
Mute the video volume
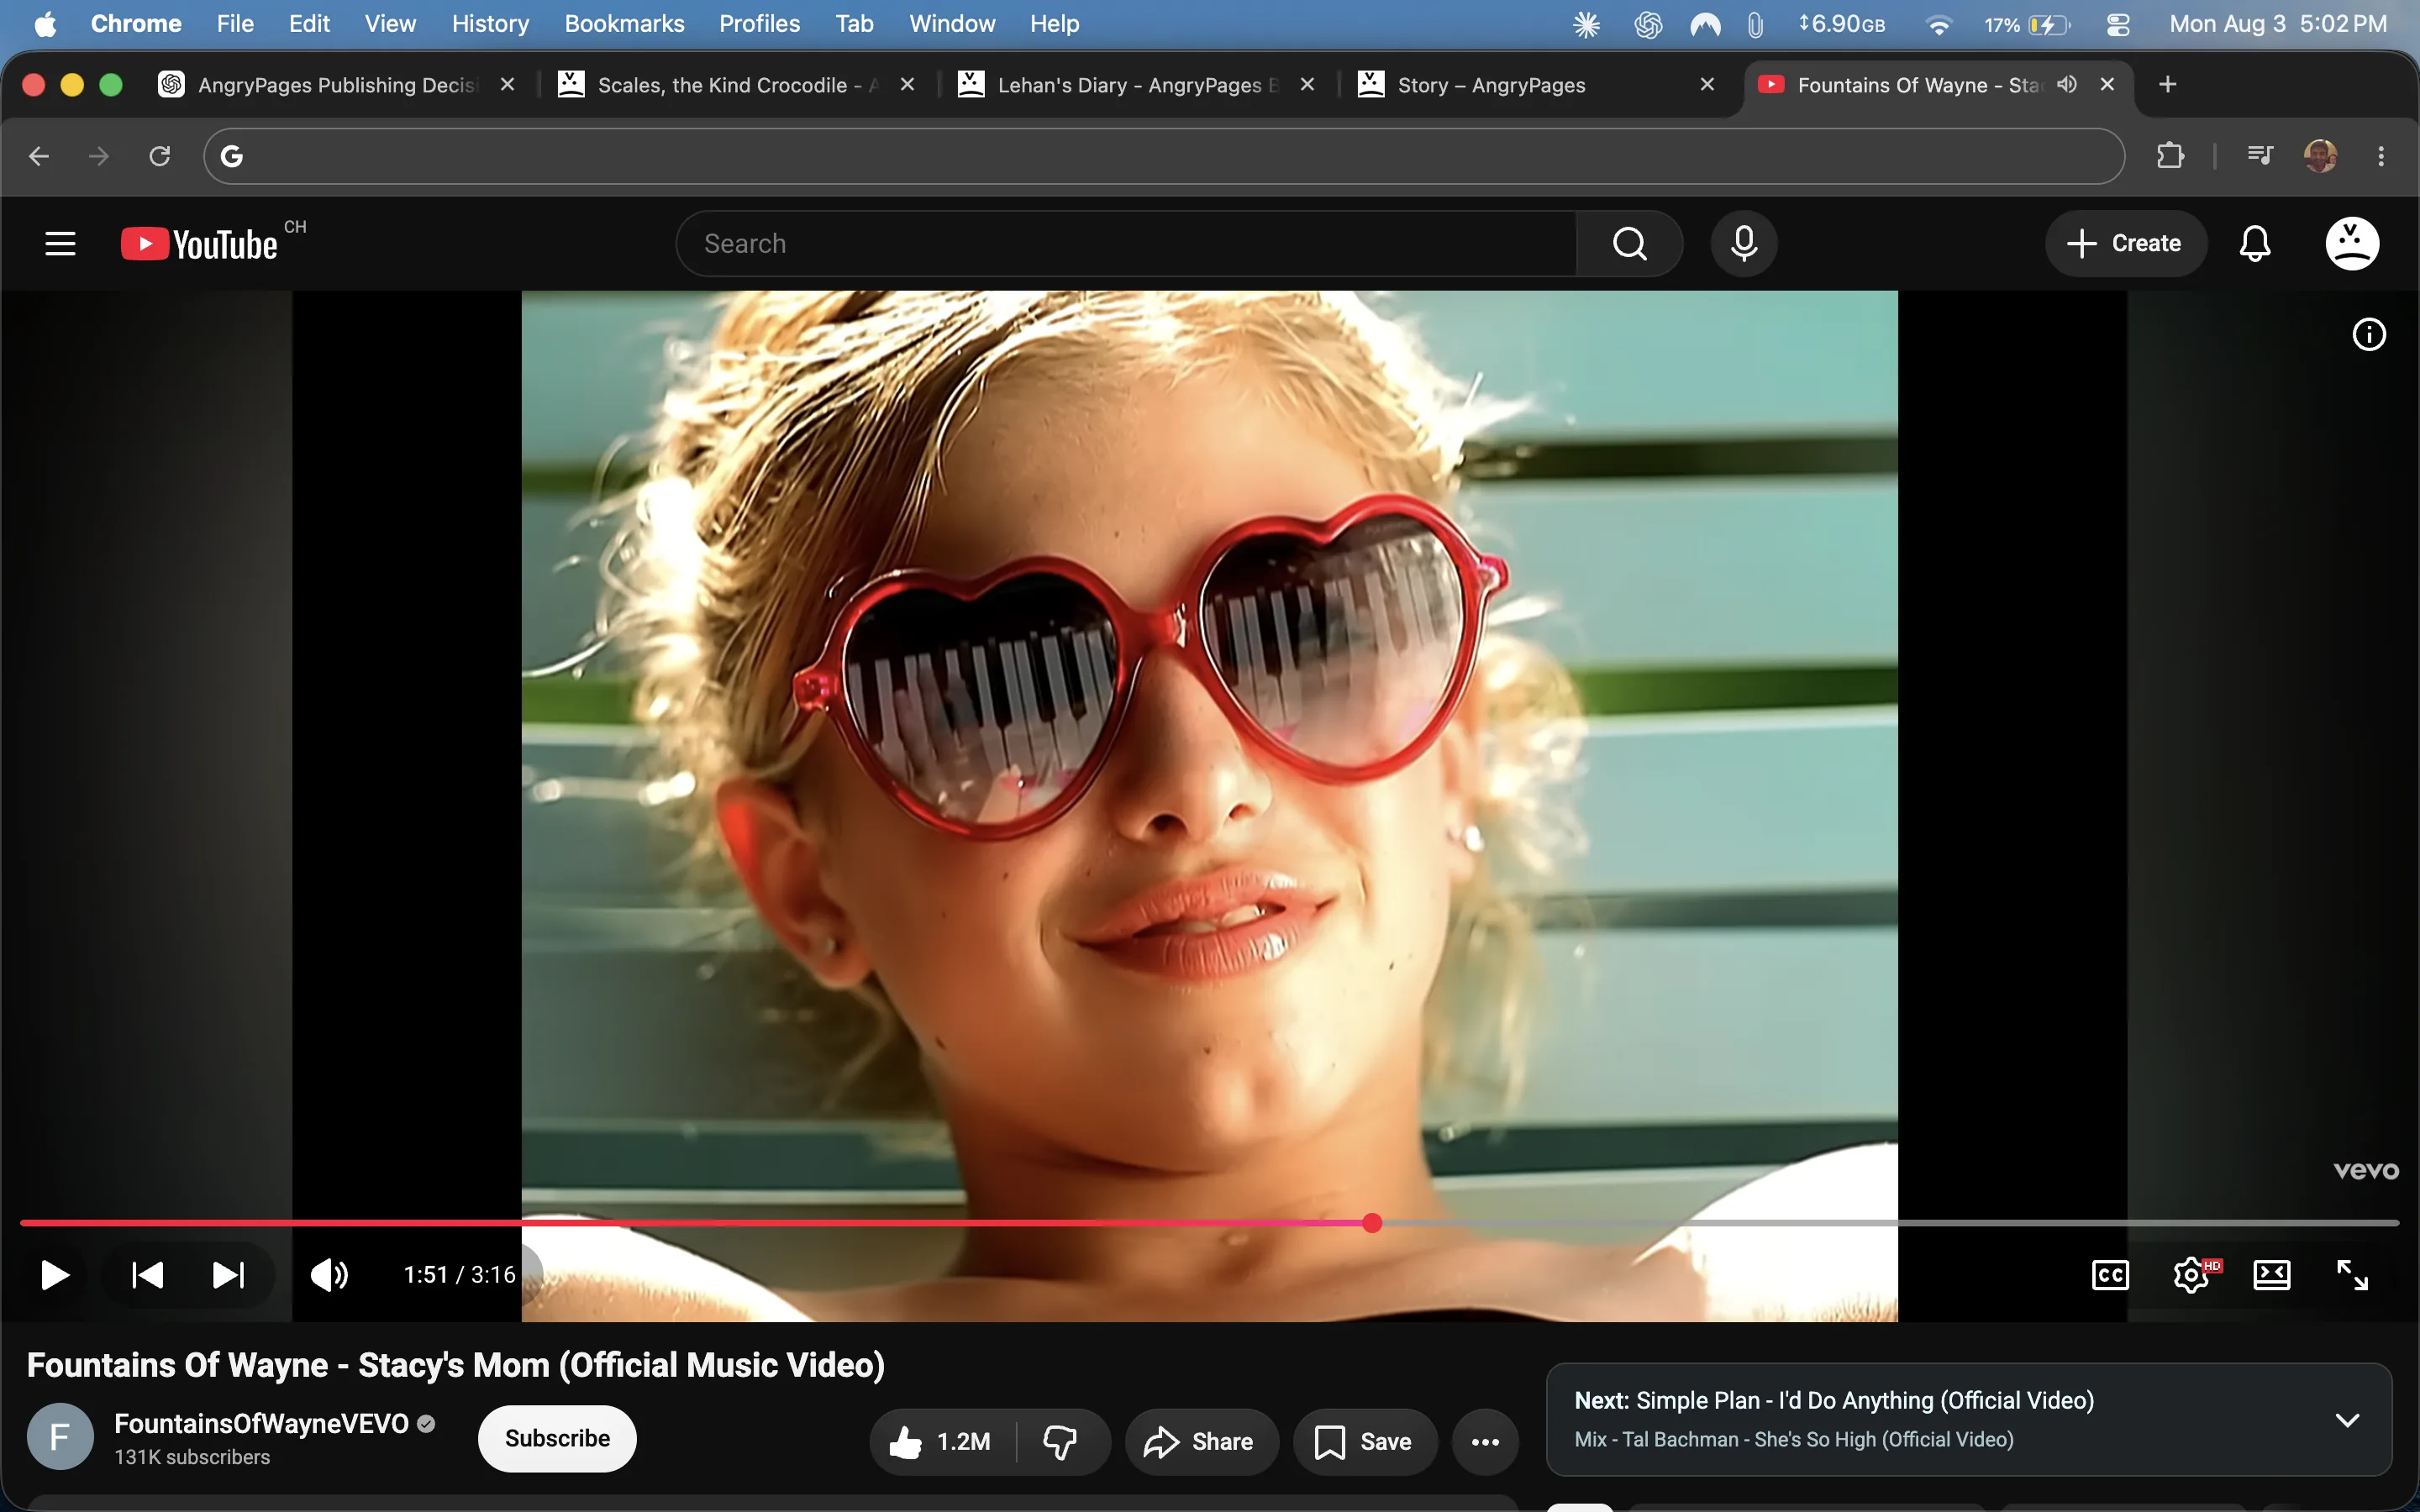coord(329,1275)
